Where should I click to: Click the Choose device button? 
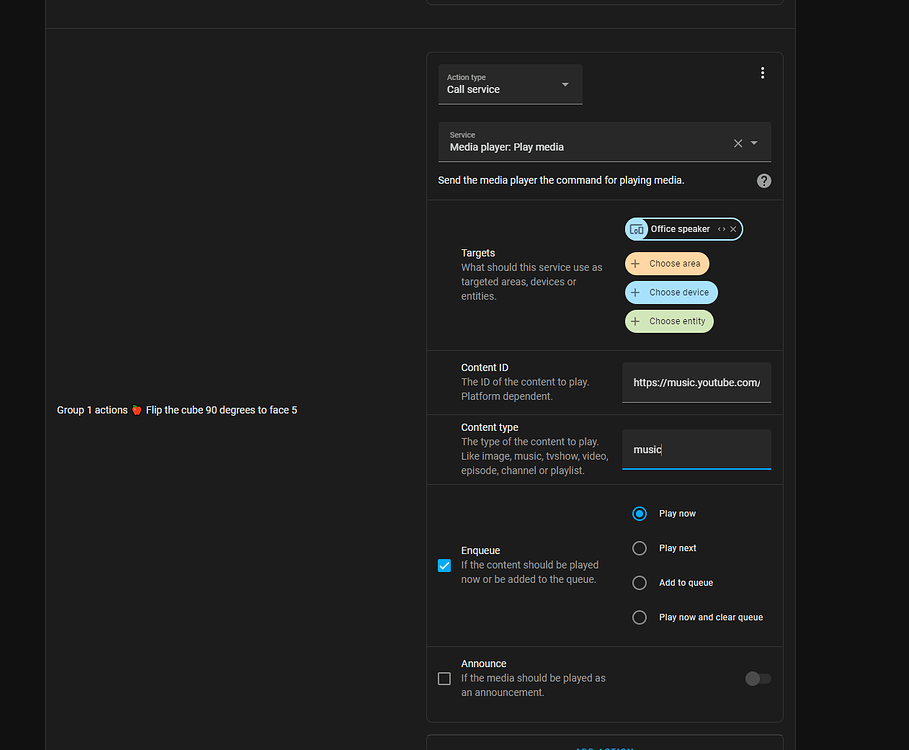[671, 292]
